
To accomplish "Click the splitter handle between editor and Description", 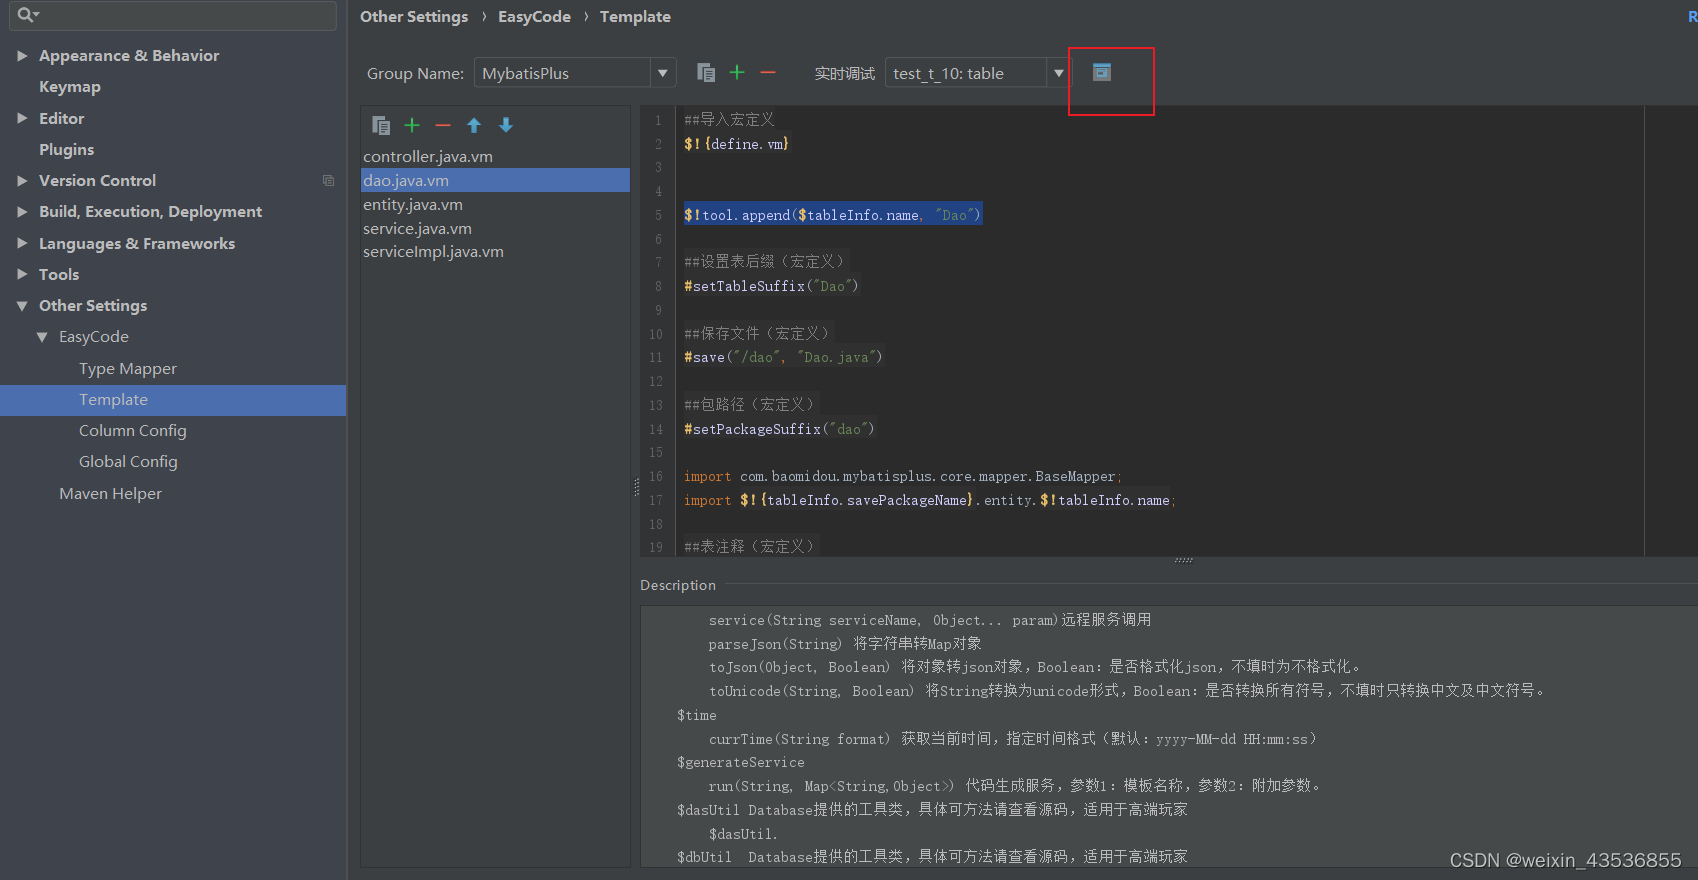I will coord(1184,560).
